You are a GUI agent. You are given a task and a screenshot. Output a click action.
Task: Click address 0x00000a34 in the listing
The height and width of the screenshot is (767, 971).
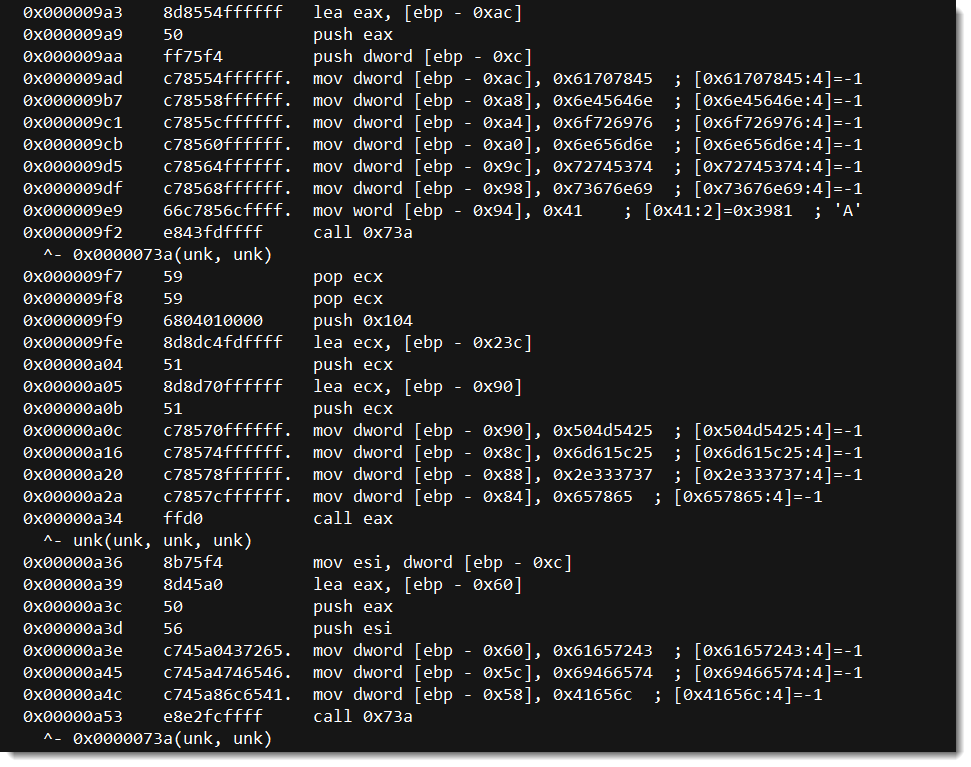point(72,519)
